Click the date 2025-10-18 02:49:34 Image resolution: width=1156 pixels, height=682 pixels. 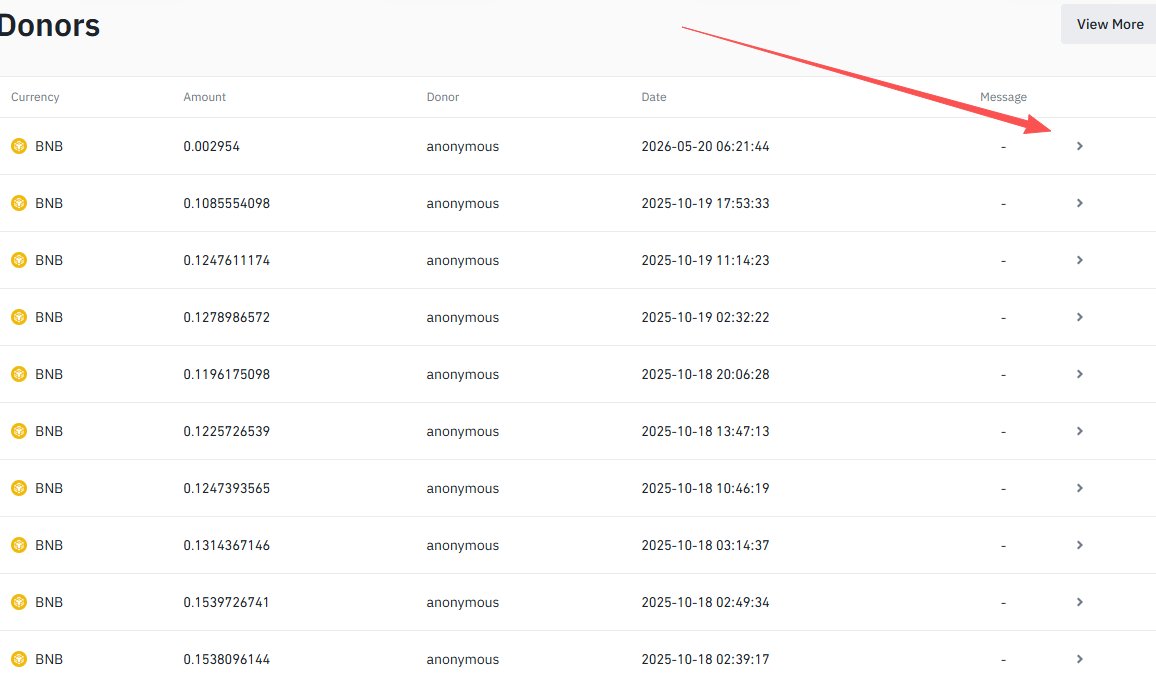[706, 602]
